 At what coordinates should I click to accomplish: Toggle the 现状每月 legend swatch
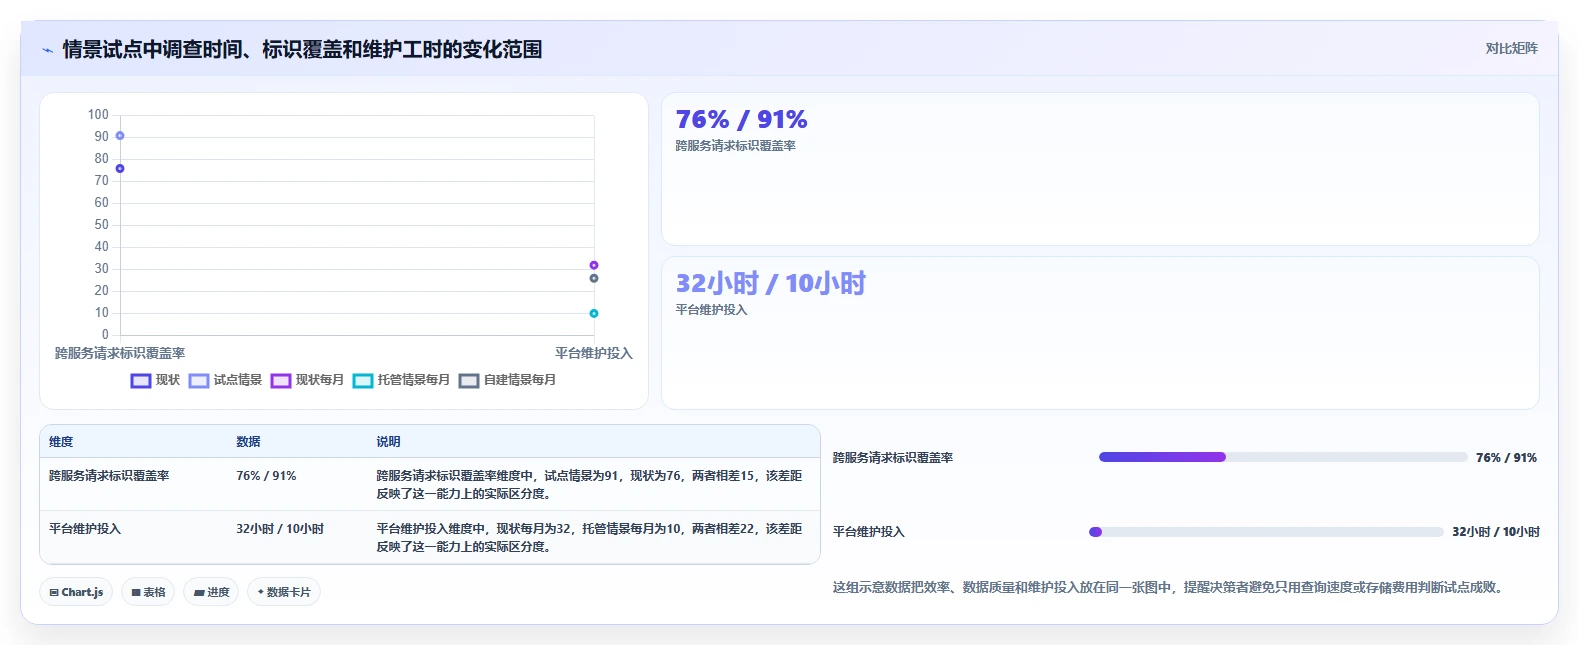281,381
